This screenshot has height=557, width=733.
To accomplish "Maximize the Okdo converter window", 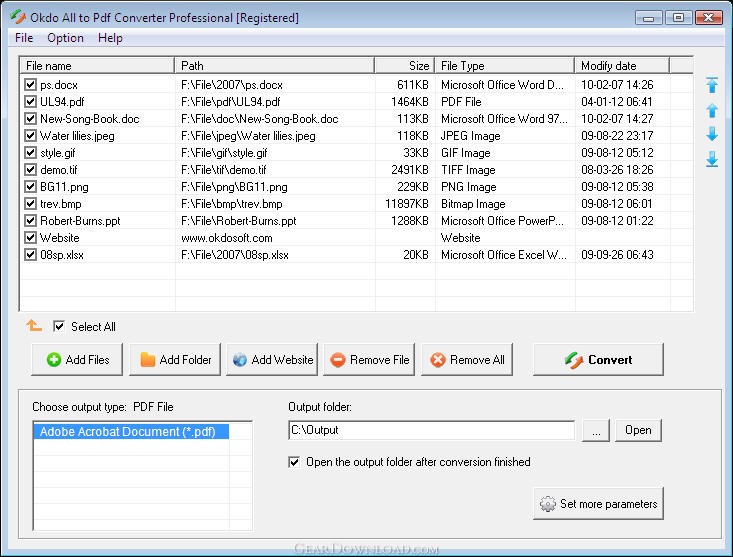I will (x=678, y=18).
